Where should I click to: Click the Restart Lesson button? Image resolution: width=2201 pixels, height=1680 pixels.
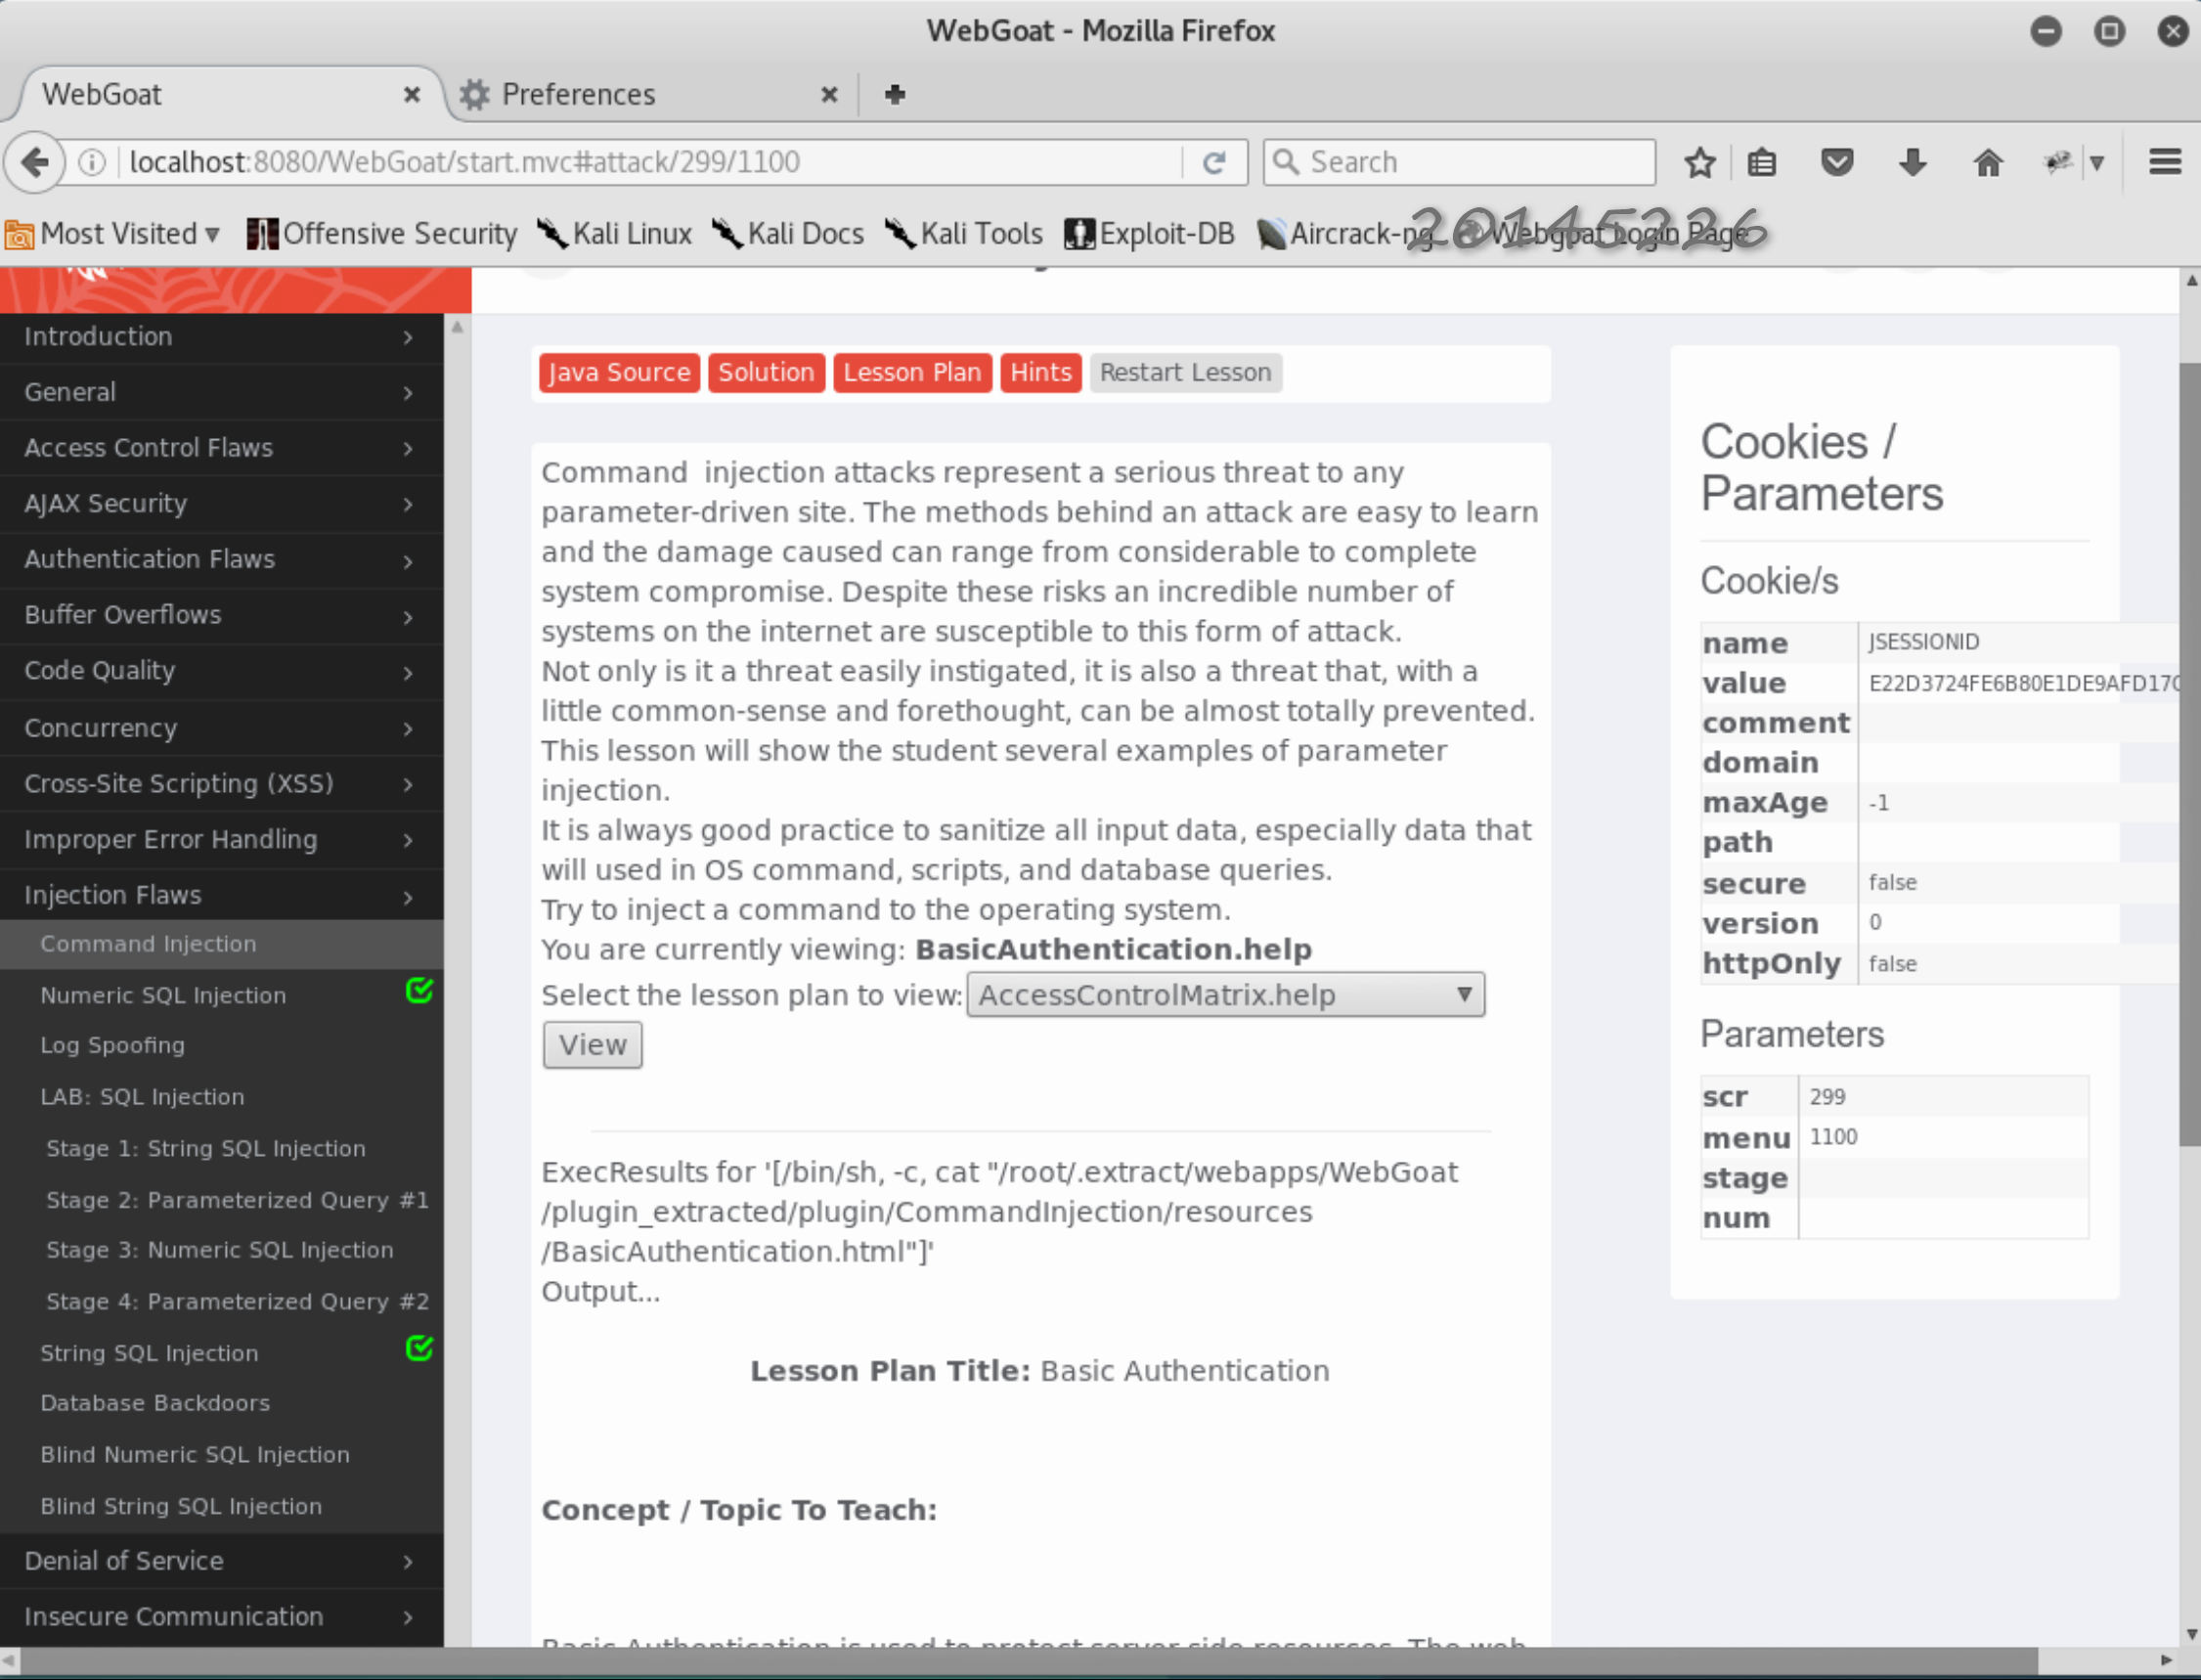click(x=1185, y=373)
